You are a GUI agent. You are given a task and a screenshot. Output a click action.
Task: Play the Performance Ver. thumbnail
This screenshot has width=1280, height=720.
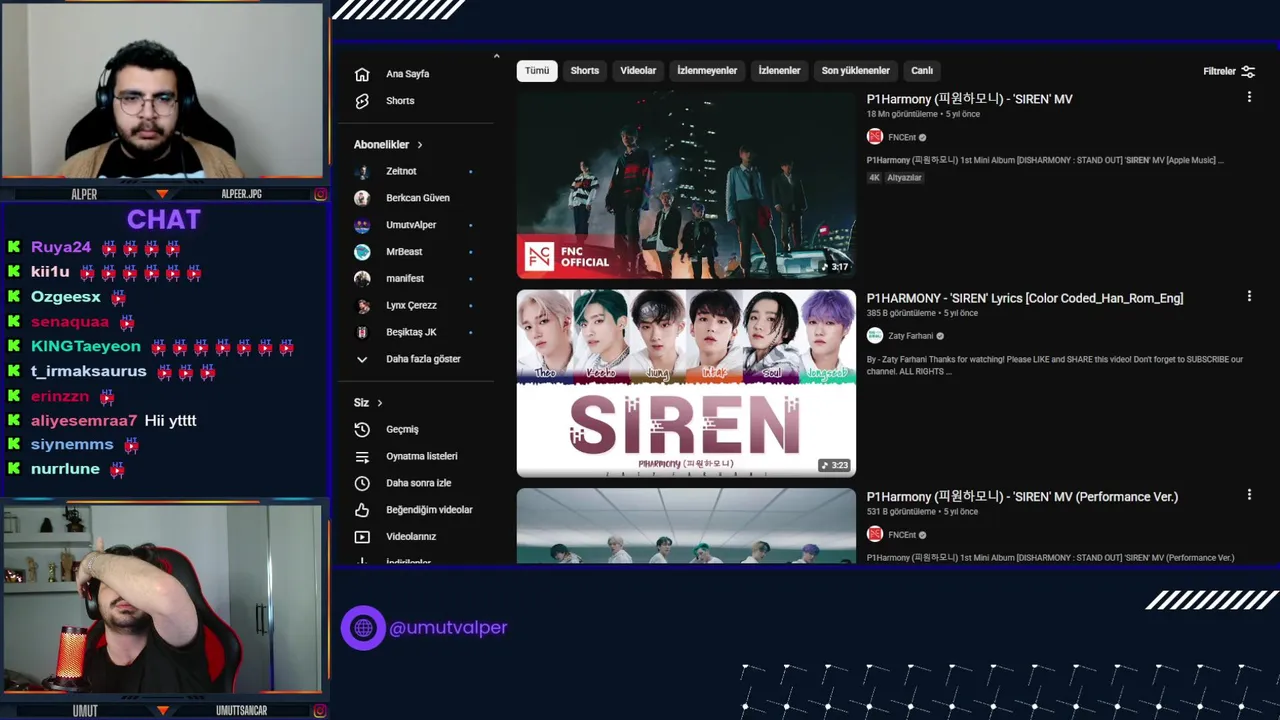(686, 526)
